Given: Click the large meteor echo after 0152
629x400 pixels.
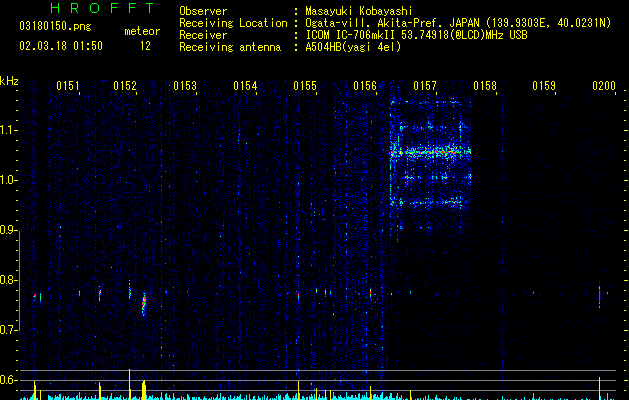Looking at the screenshot, I should point(144,305).
